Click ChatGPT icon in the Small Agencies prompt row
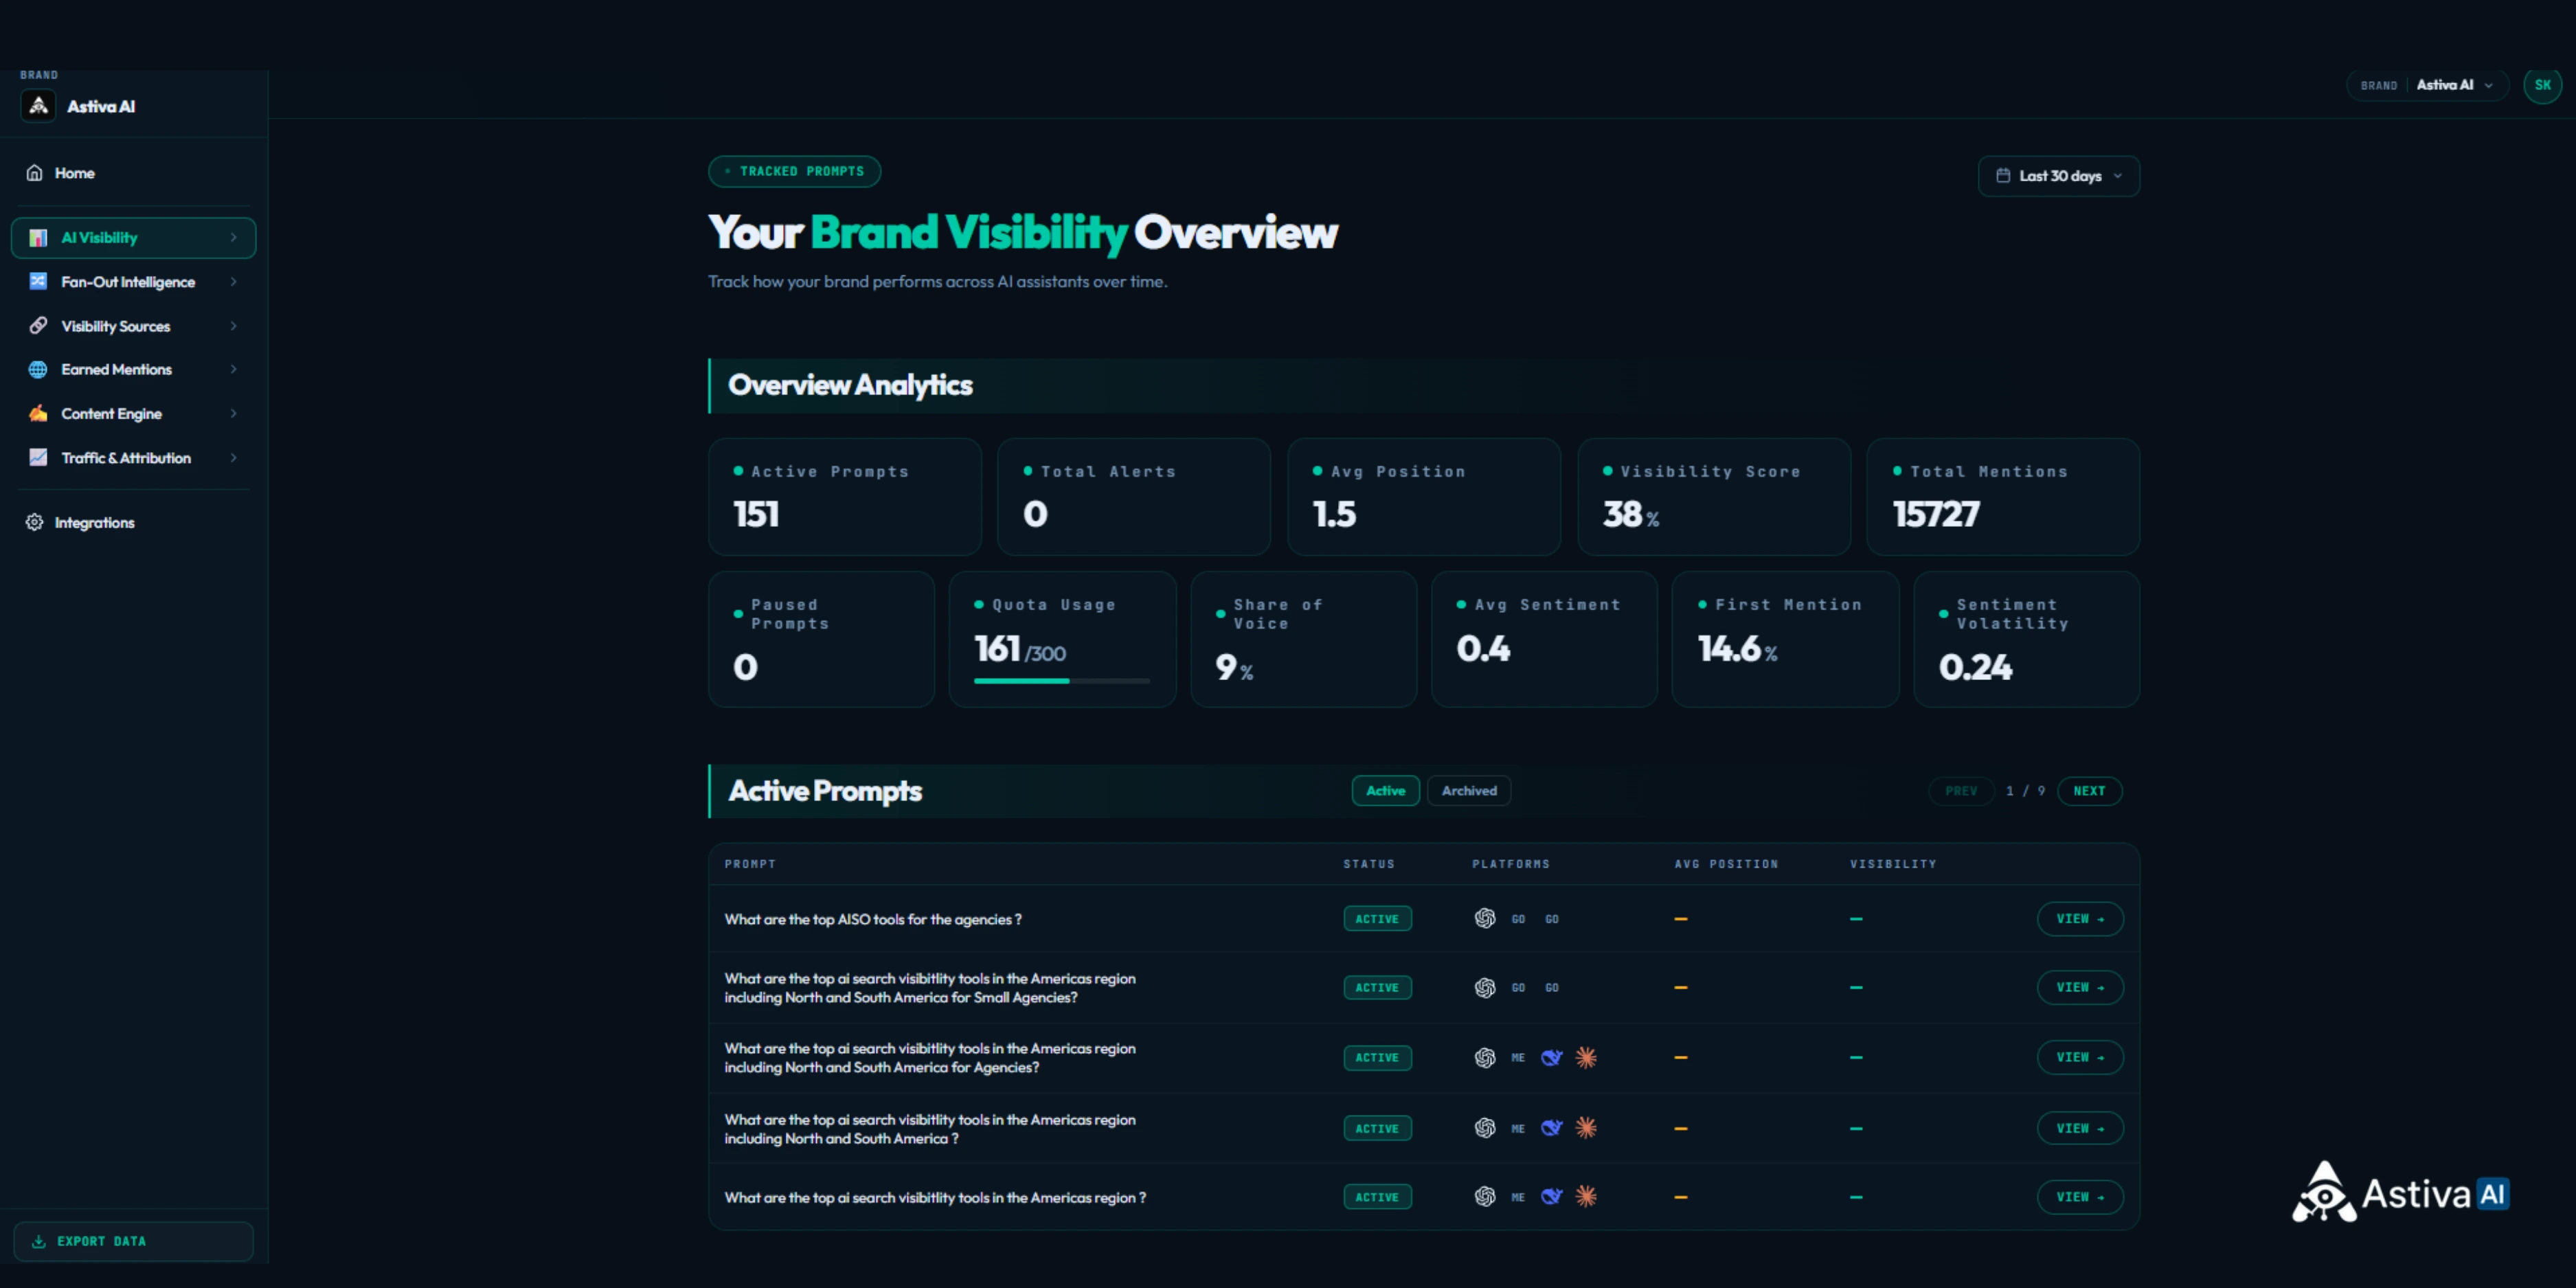 [1485, 988]
